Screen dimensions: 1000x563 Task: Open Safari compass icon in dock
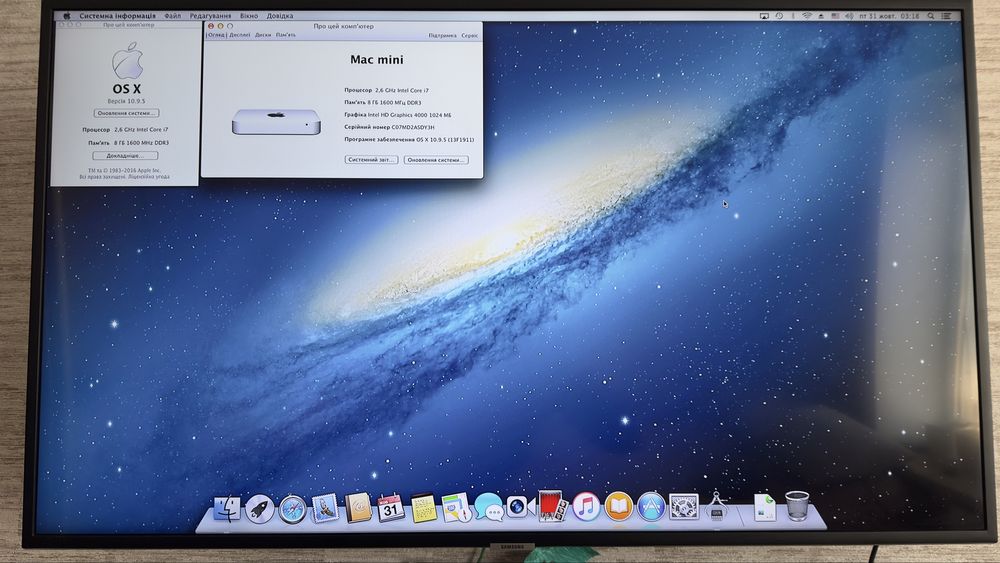292,509
